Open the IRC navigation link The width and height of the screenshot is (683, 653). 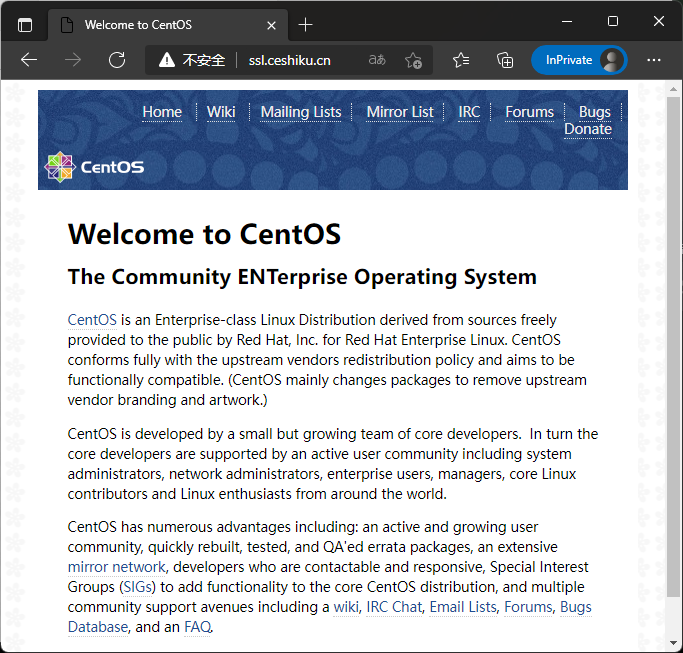469,112
